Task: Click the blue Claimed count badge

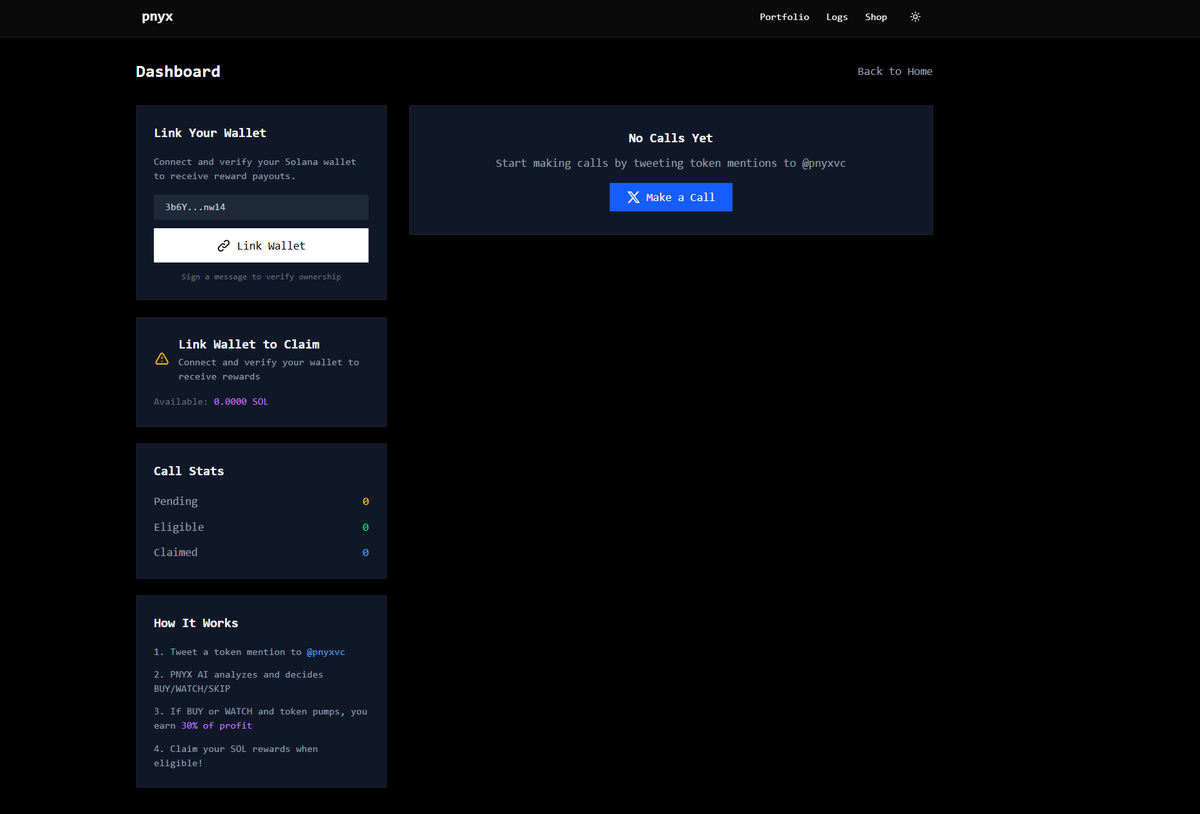Action: tap(365, 552)
